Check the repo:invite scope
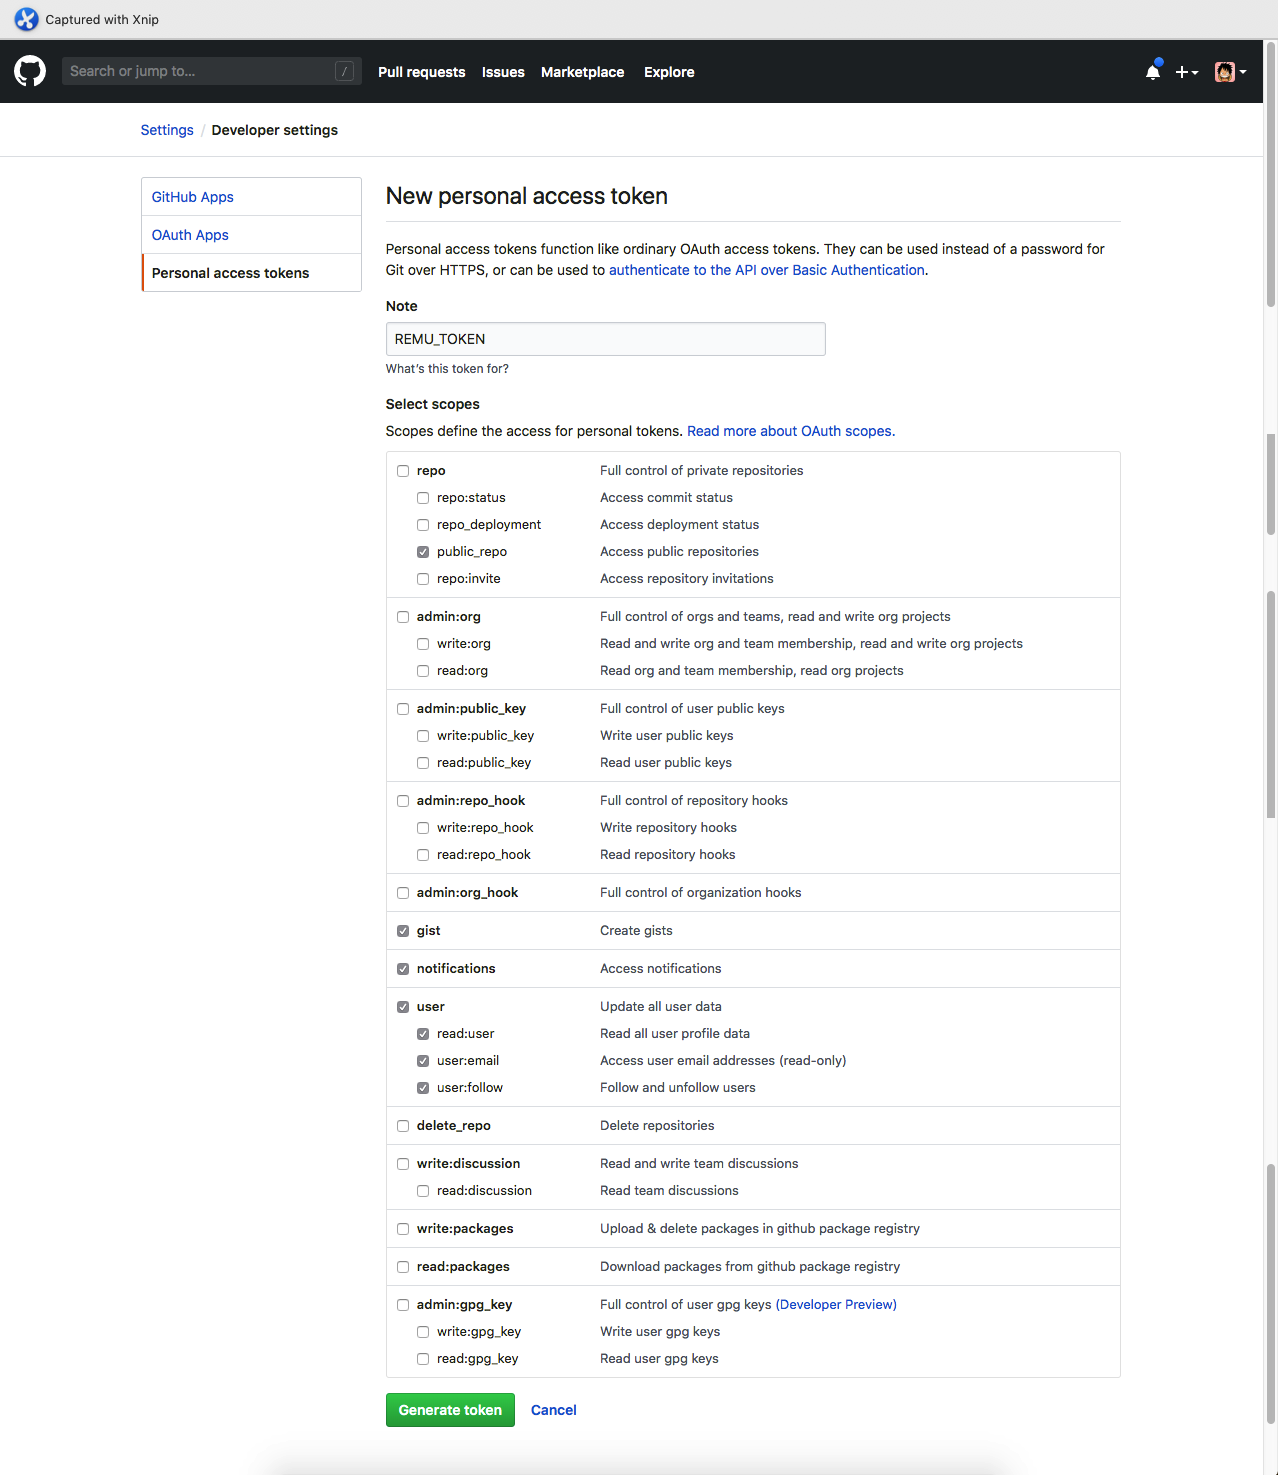This screenshot has height=1475, width=1278. (423, 579)
